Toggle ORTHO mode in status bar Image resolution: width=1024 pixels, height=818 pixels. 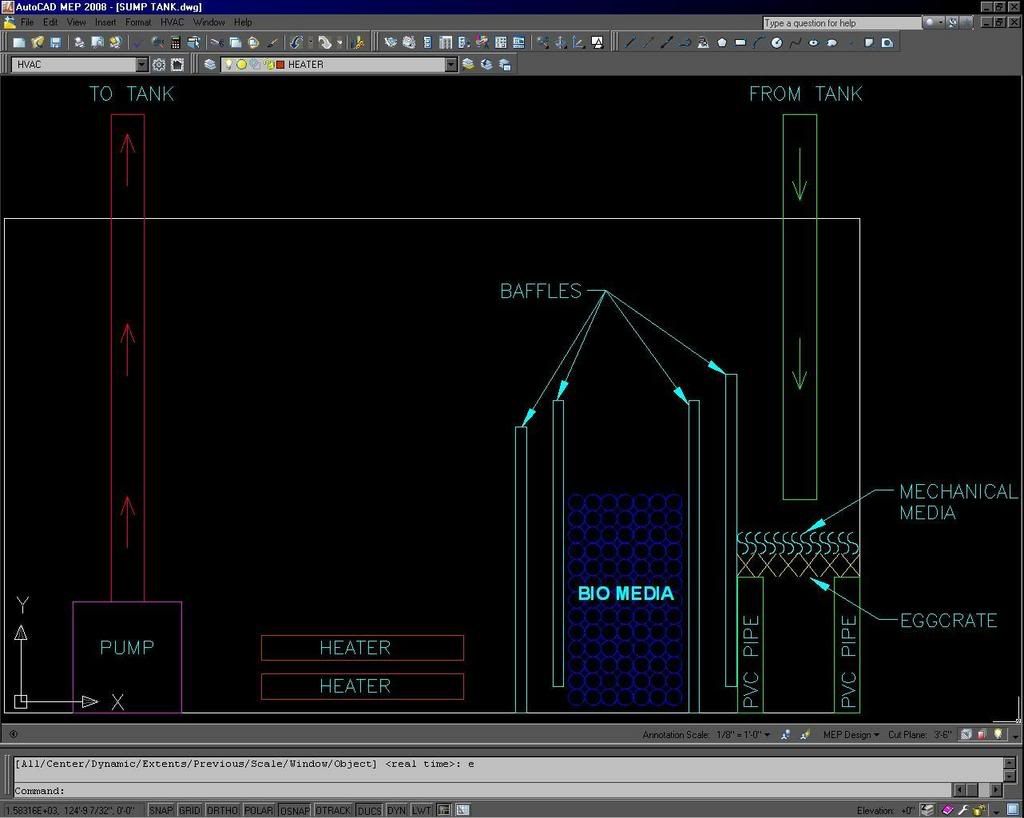(222, 810)
